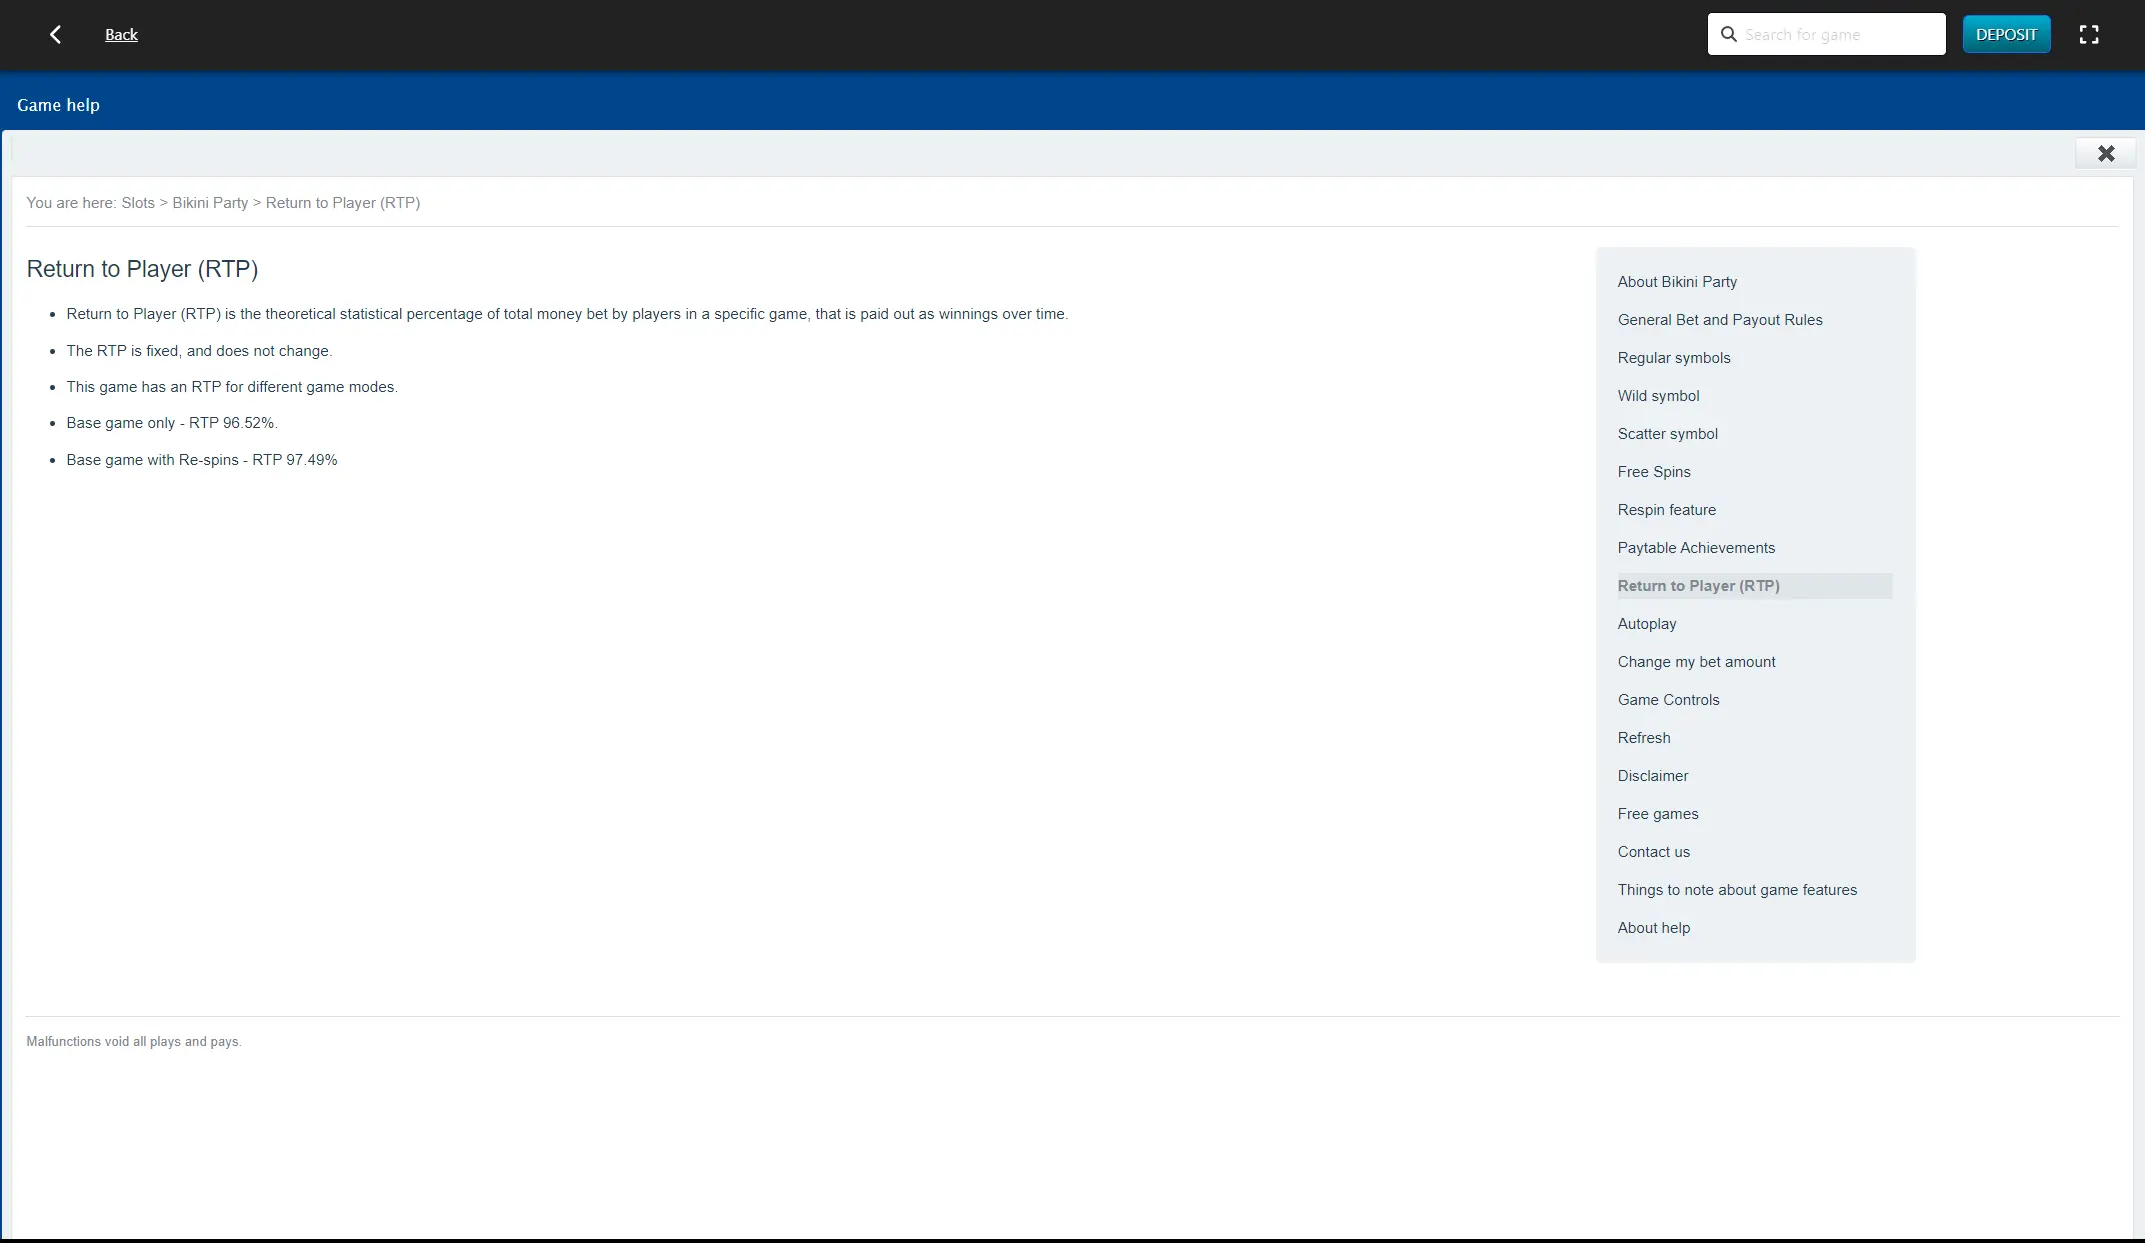Image resolution: width=2145 pixels, height=1243 pixels.
Task: Open Change my bet amount topic
Action: [x=1696, y=662]
